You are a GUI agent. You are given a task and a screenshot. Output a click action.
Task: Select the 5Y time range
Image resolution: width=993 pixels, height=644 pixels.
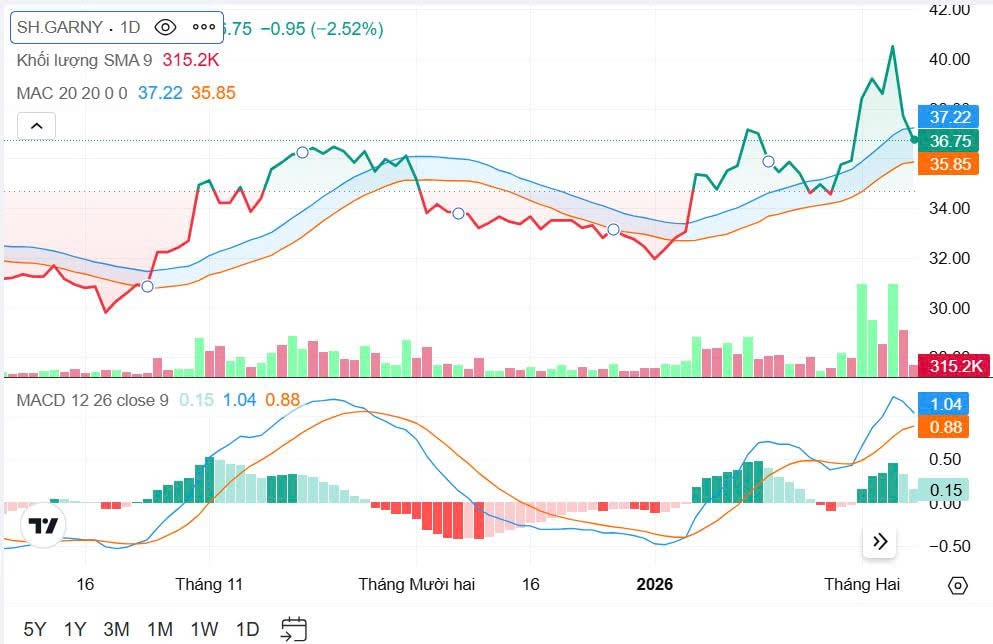click(35, 629)
